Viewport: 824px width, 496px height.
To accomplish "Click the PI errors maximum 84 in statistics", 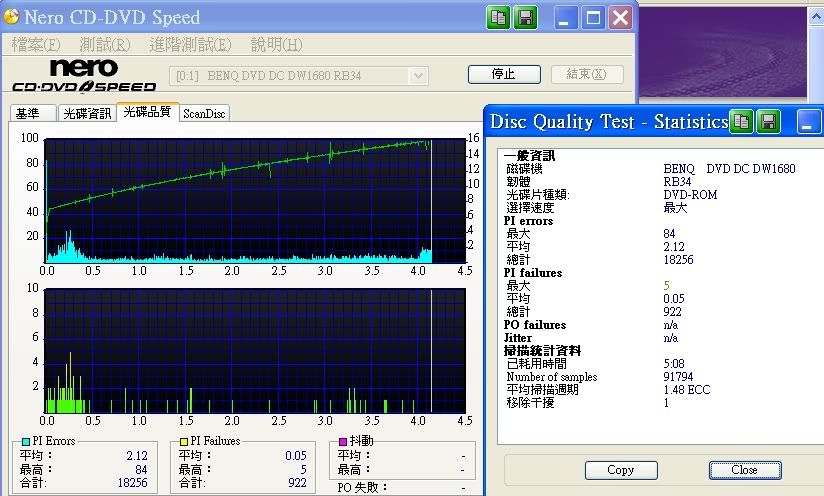I will (x=670, y=234).
